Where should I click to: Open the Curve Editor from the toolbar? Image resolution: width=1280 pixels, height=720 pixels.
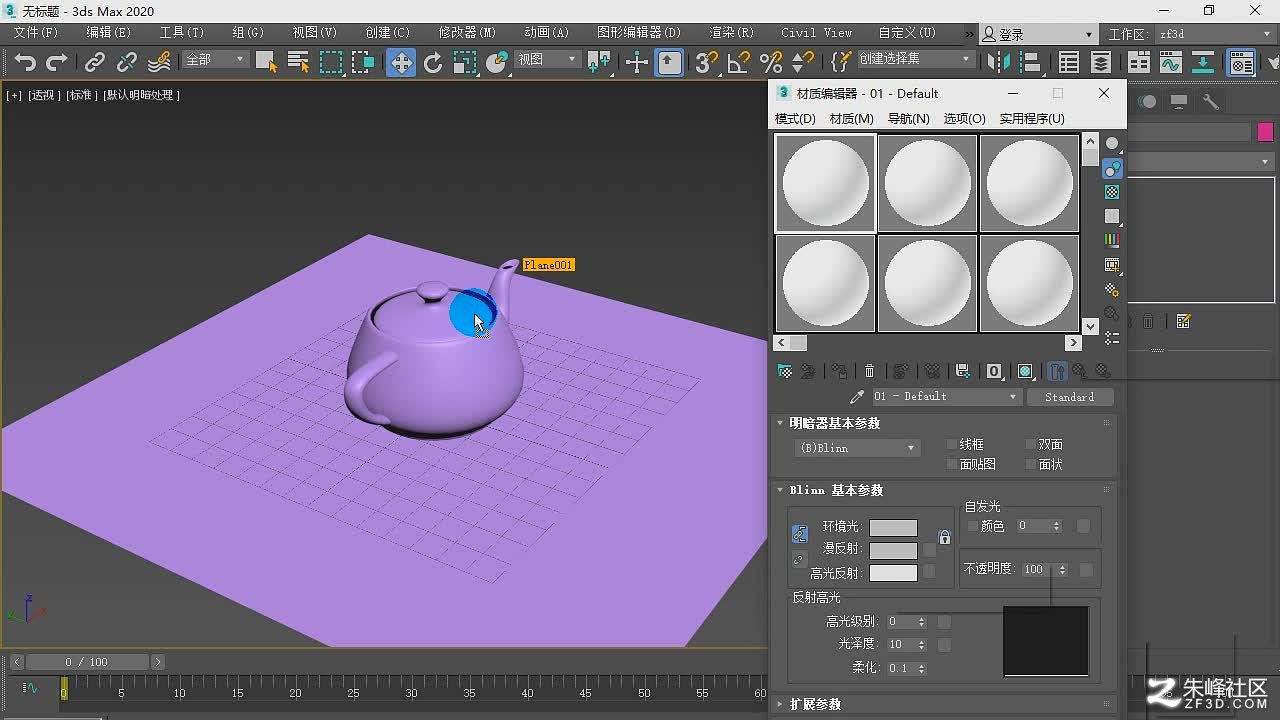pos(1171,63)
